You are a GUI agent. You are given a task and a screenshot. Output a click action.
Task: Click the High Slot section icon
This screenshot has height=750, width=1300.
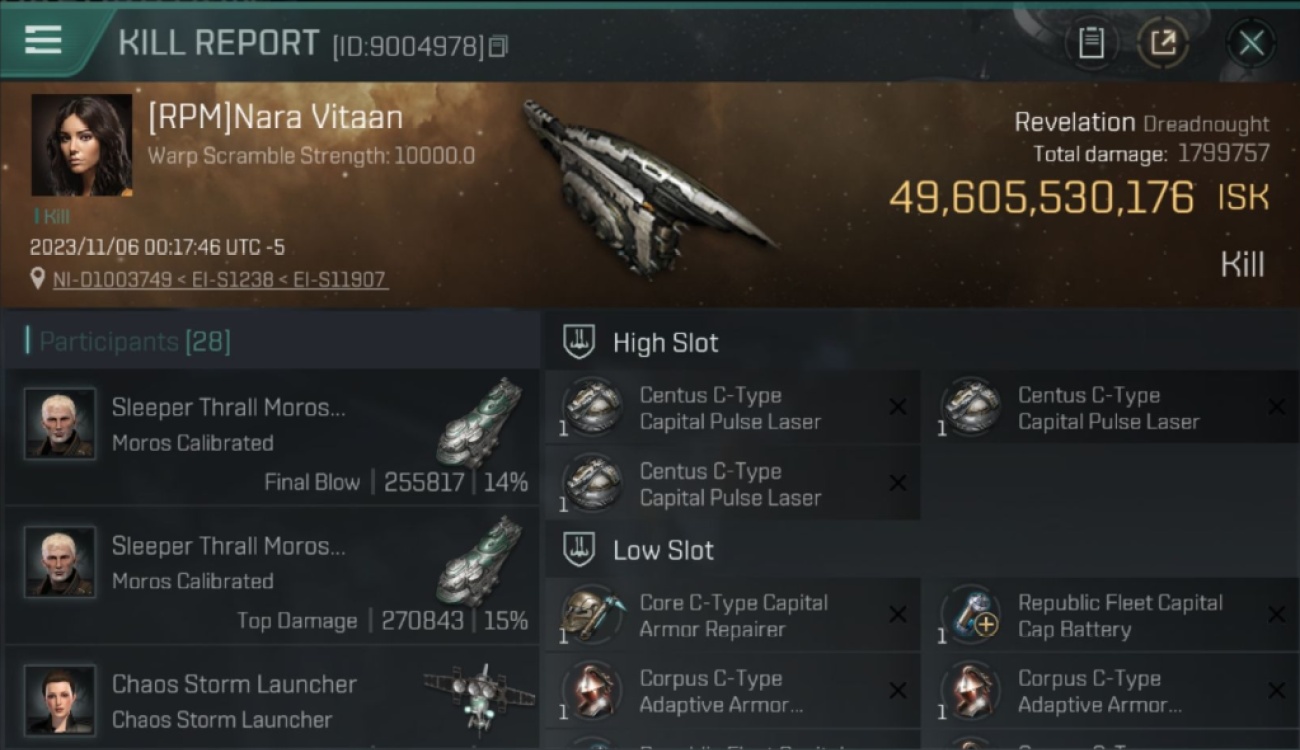[580, 342]
